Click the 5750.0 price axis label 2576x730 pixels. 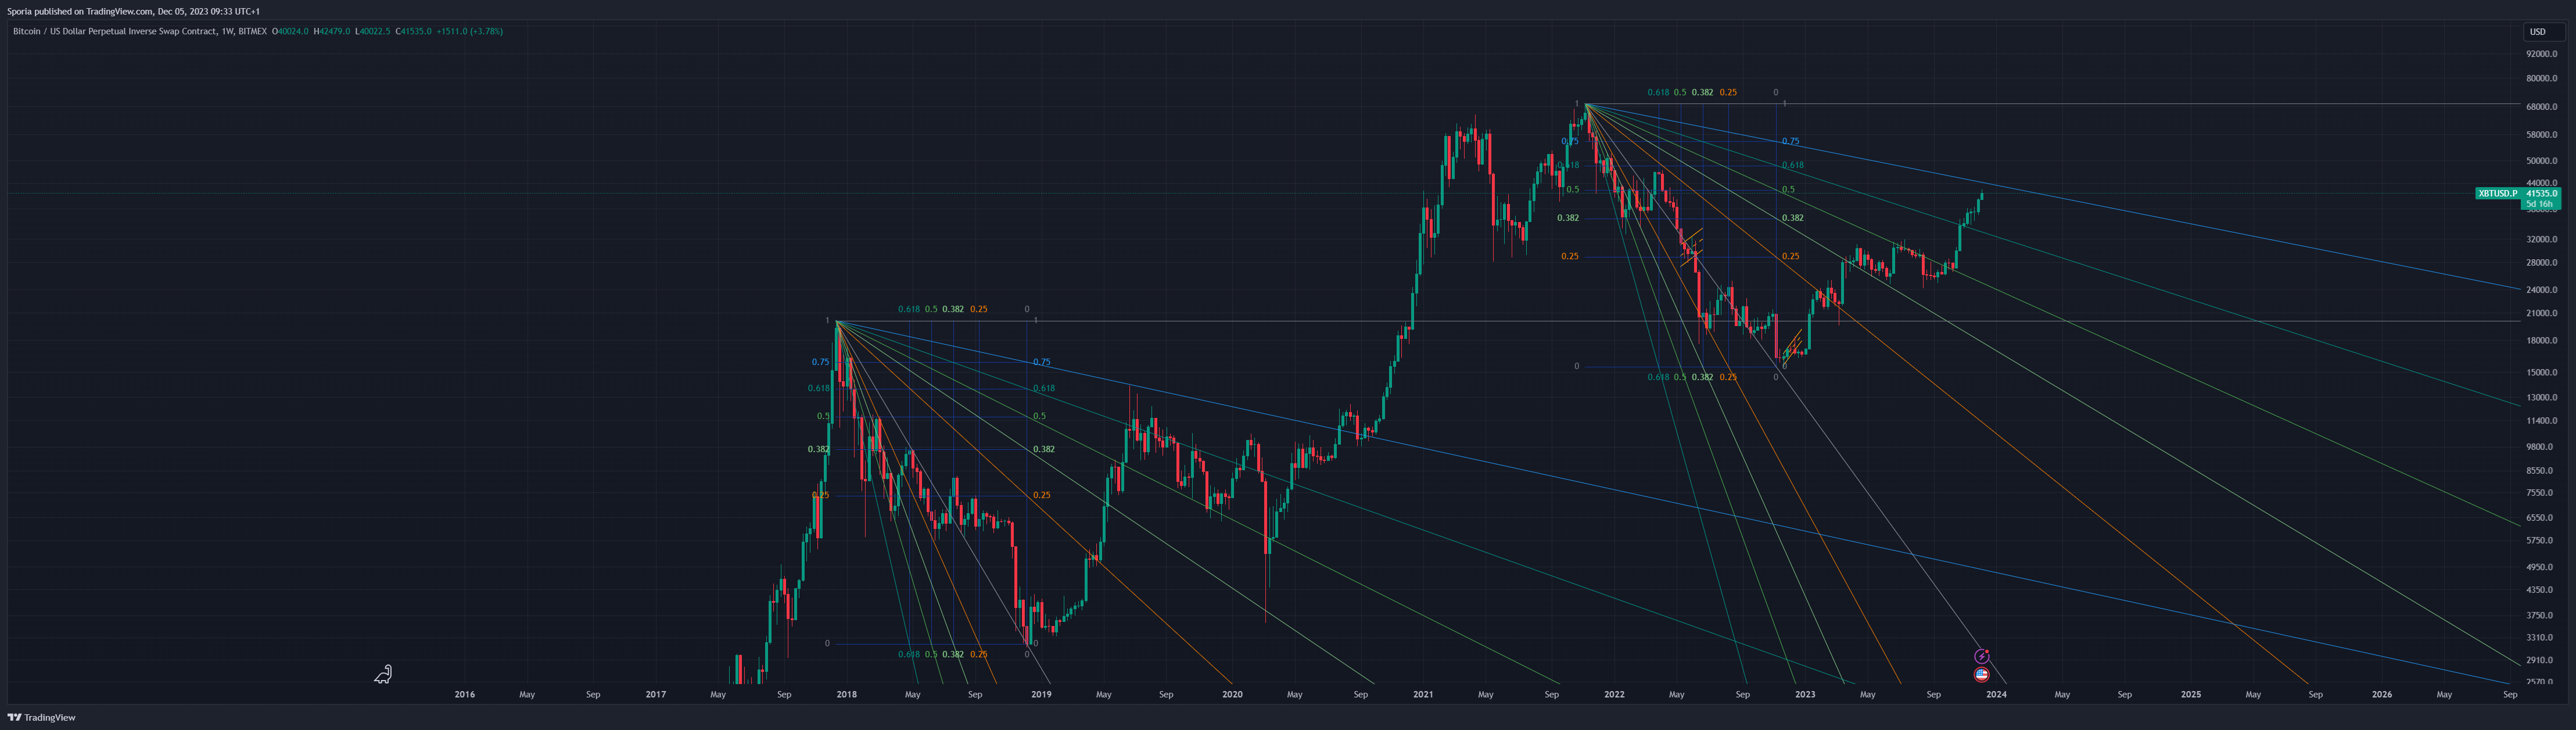tap(2539, 541)
